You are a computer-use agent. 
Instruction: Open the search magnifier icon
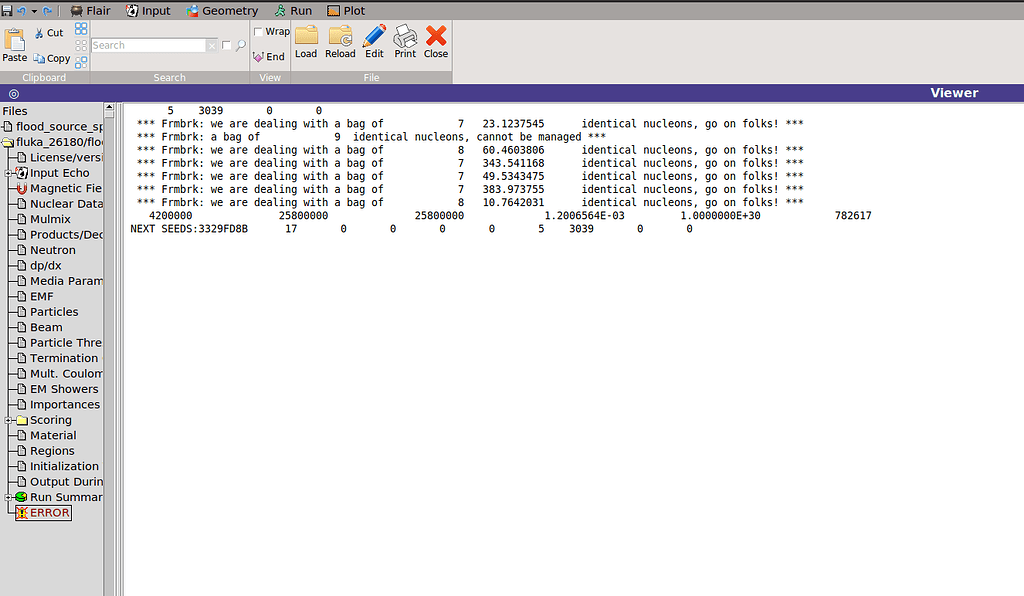coord(242,45)
